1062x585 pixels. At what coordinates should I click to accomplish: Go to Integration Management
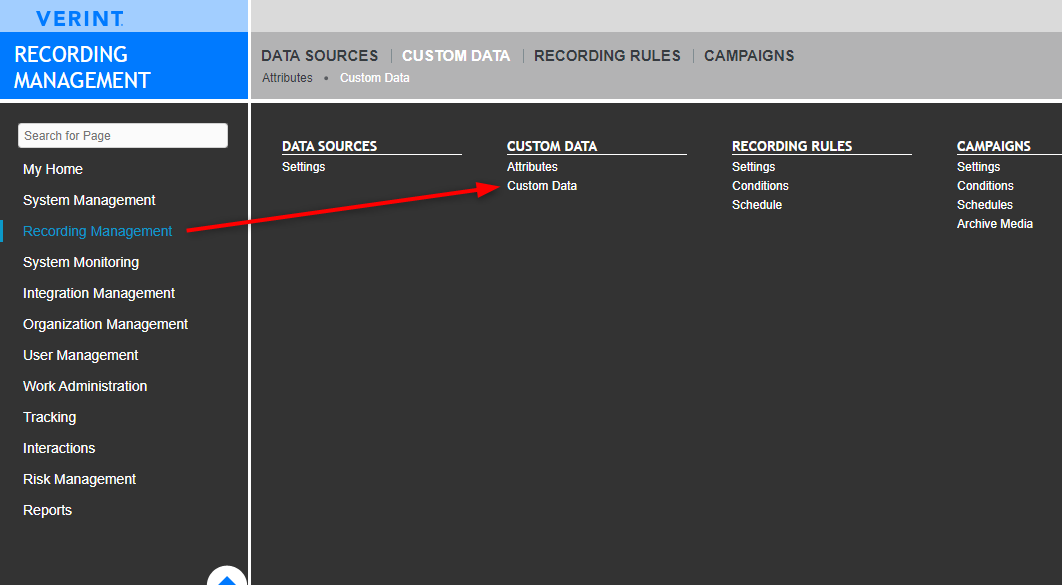click(99, 294)
